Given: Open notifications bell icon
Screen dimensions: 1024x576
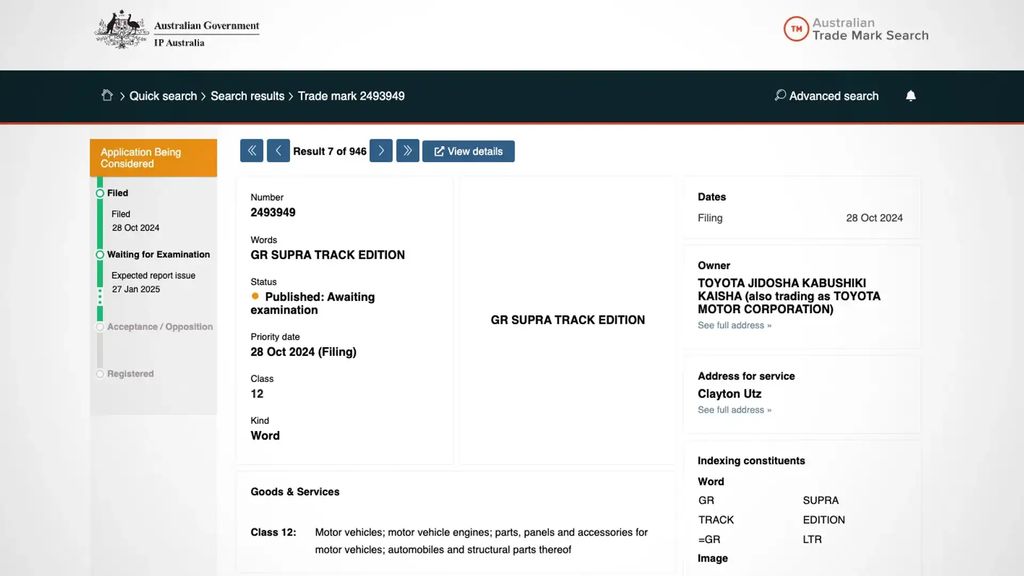Looking at the screenshot, I should 910,96.
